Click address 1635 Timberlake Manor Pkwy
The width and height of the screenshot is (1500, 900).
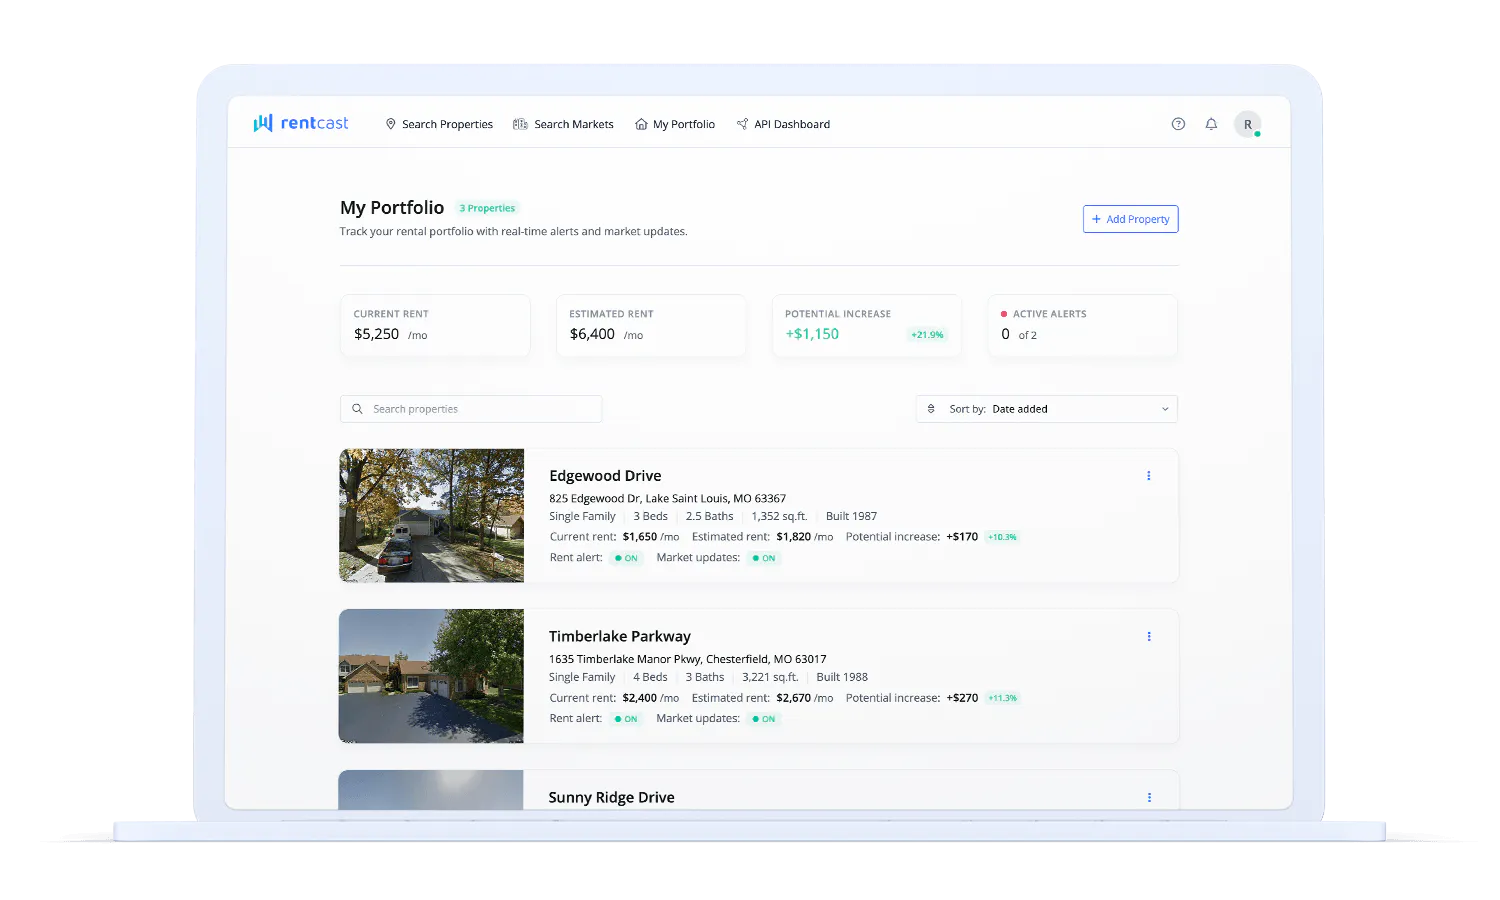[687, 659]
